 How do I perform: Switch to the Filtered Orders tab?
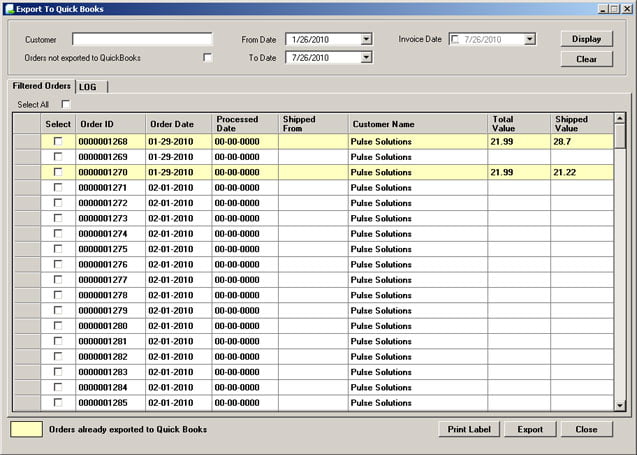[41, 86]
